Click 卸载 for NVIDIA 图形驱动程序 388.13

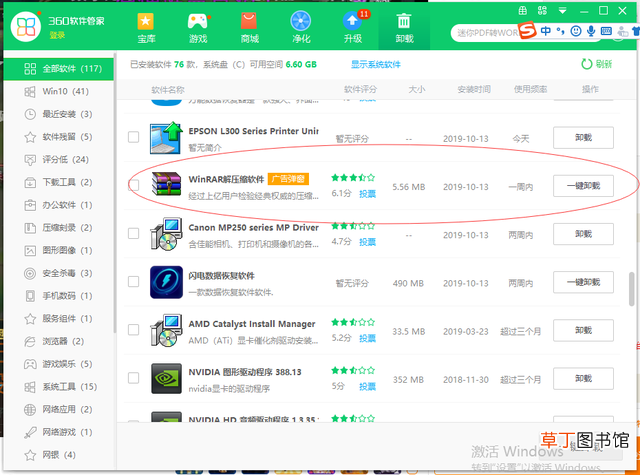(x=583, y=379)
